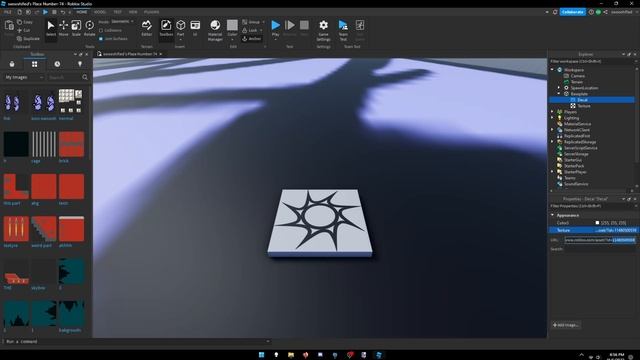Toggle the Collisions checkbox
Viewport: 640px width, 360px height.
pyautogui.click(x=101, y=30)
